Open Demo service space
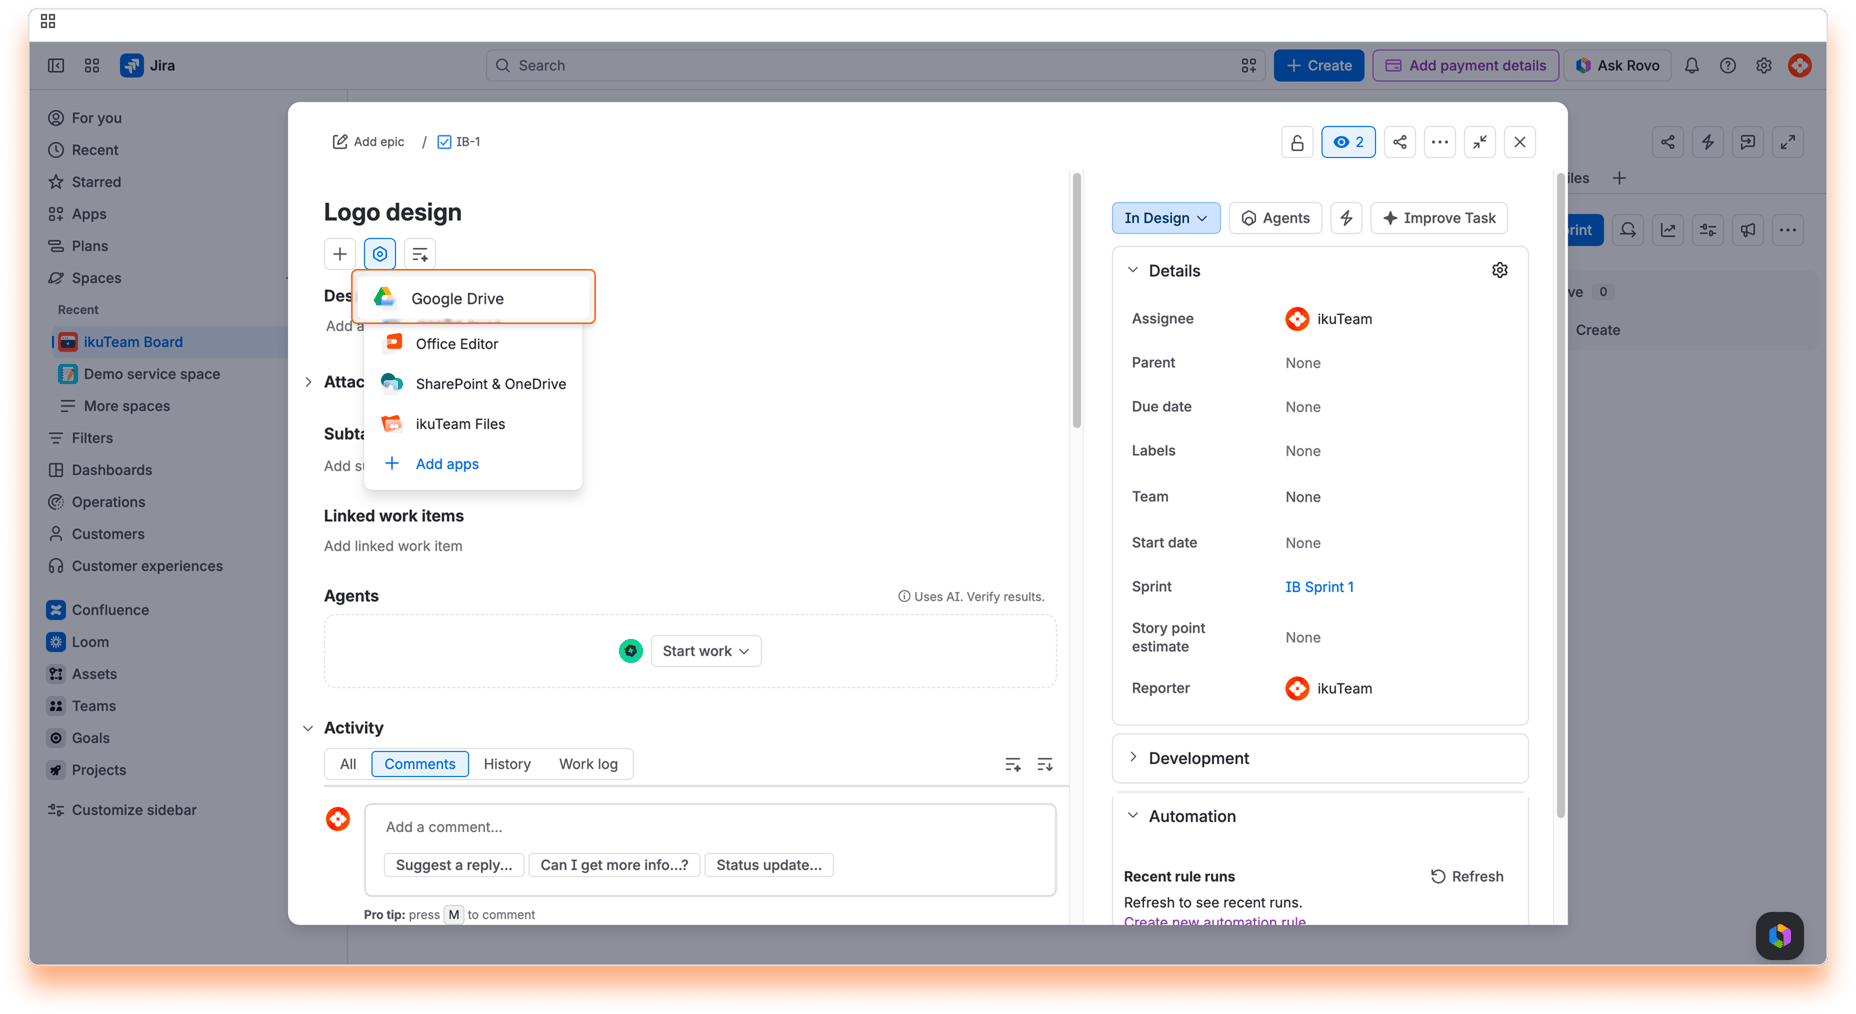The image size is (1856, 1014). pos(152,374)
